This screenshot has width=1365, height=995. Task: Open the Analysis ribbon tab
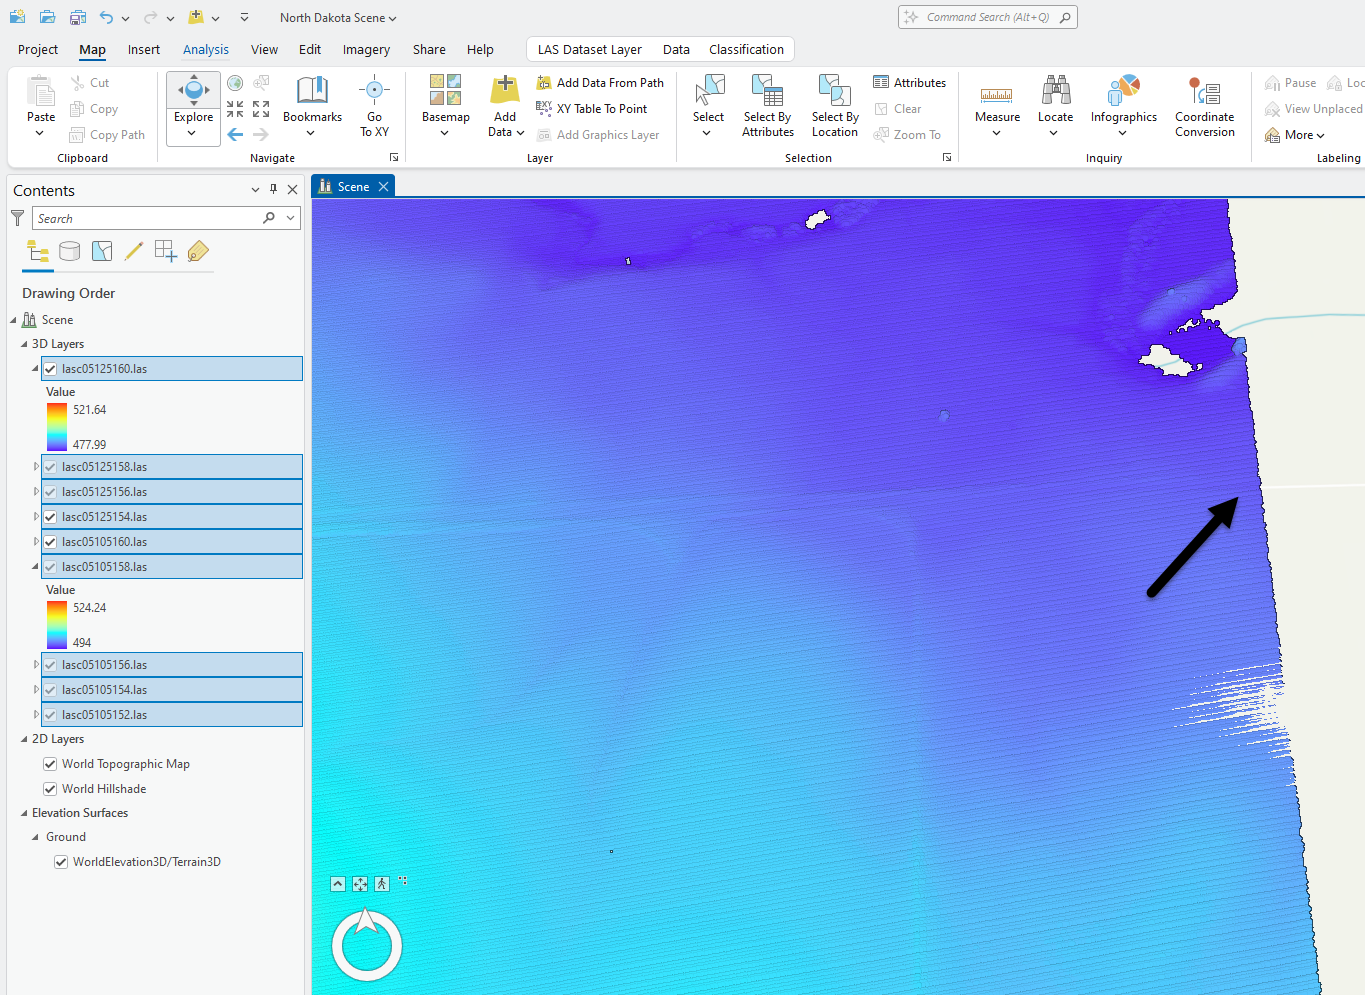click(206, 50)
